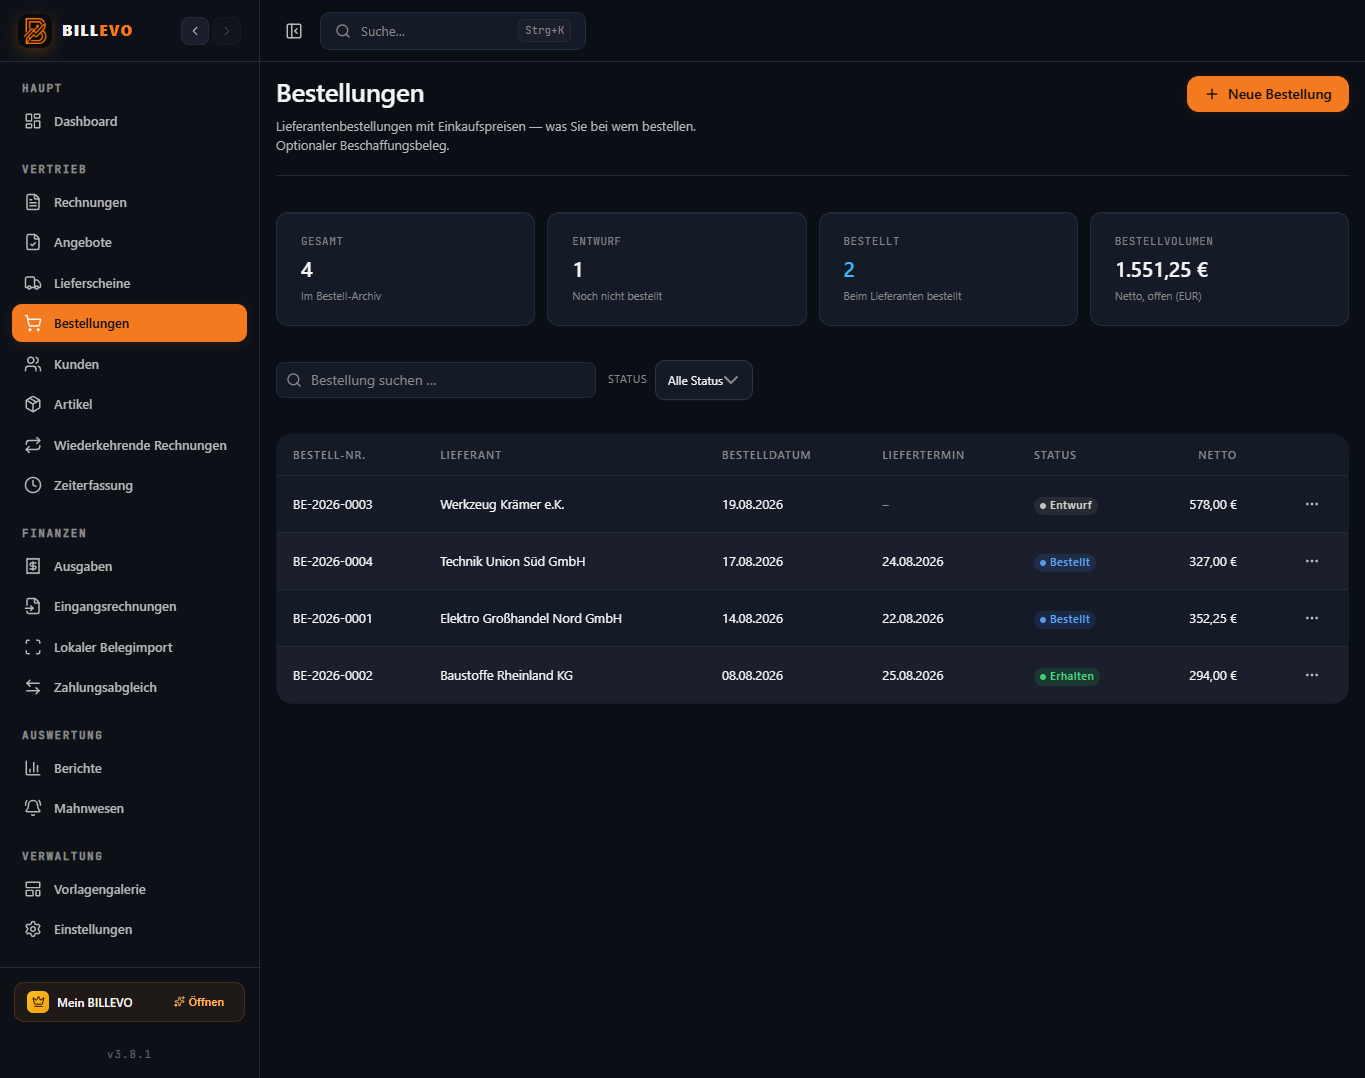Click the Wiederkehrende Rechnungen repeat icon

pyautogui.click(x=33, y=445)
